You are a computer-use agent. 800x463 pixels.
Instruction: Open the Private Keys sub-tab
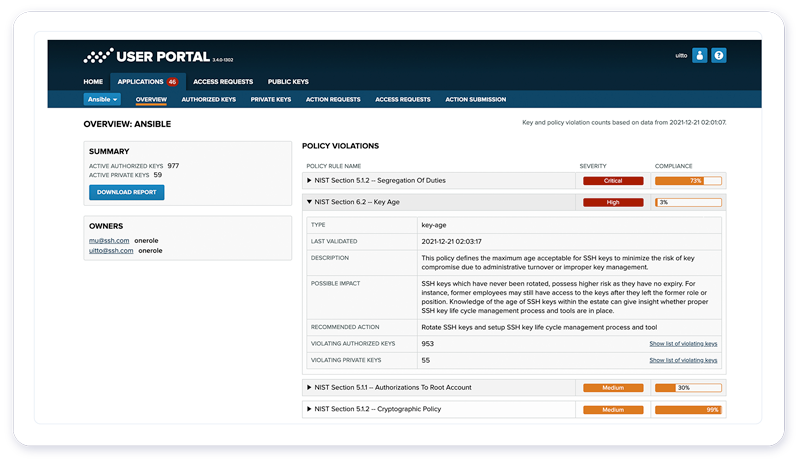tap(270, 100)
